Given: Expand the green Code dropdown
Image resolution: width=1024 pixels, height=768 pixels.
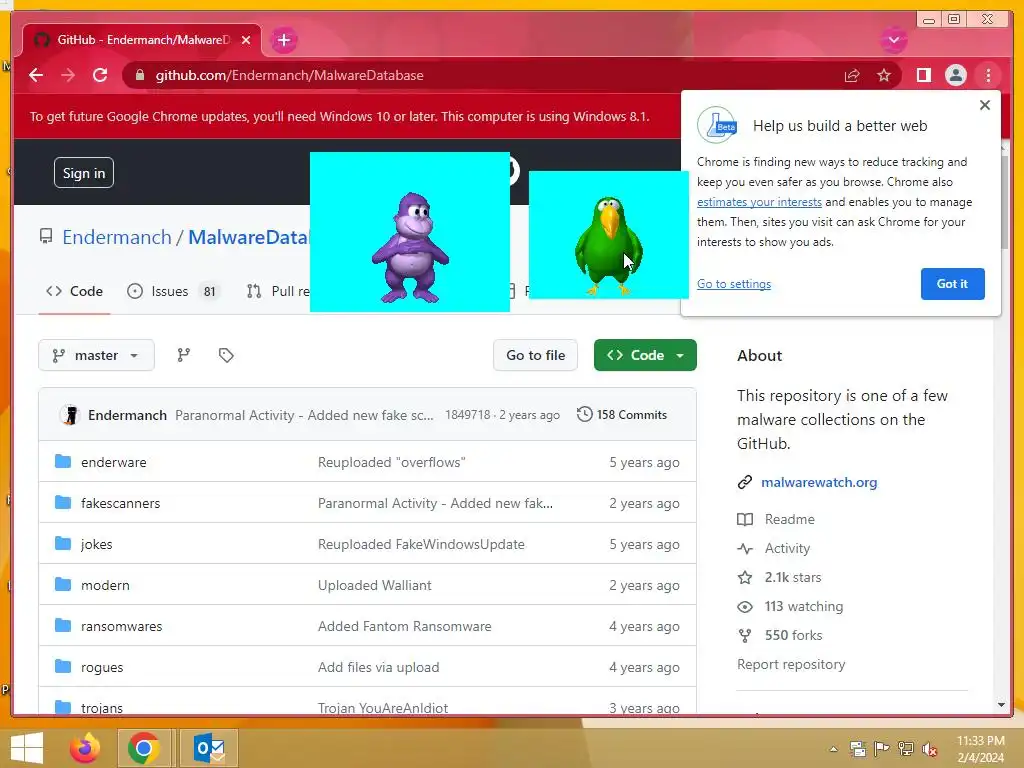Looking at the screenshot, I should pos(645,355).
